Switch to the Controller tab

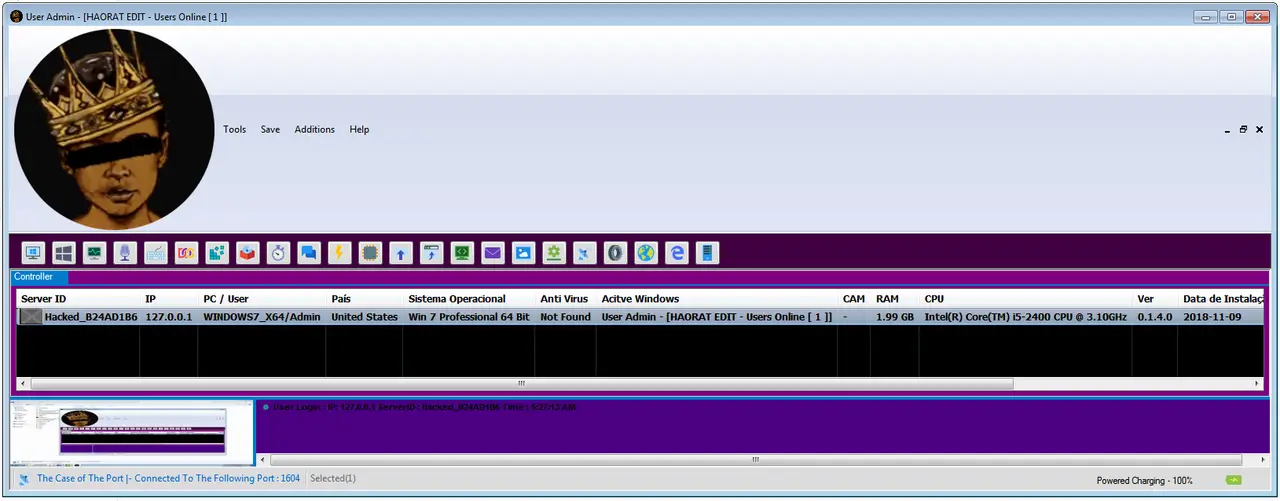point(34,277)
